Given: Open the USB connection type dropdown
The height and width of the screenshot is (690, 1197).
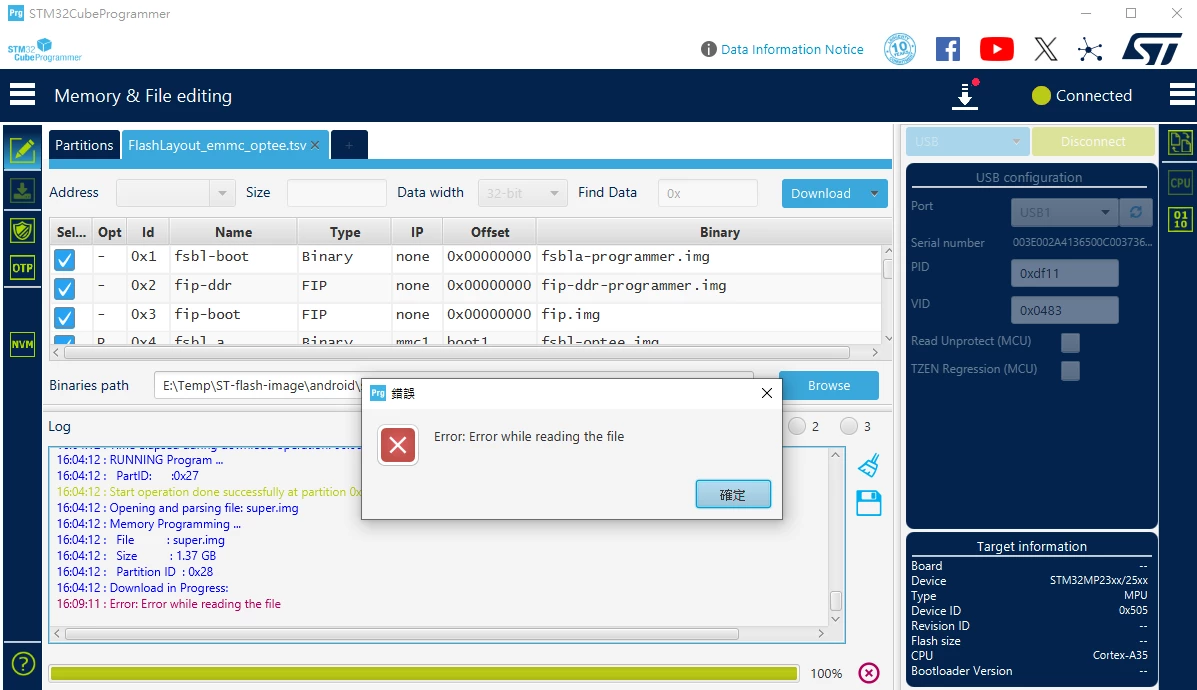Looking at the screenshot, I should click(967, 141).
